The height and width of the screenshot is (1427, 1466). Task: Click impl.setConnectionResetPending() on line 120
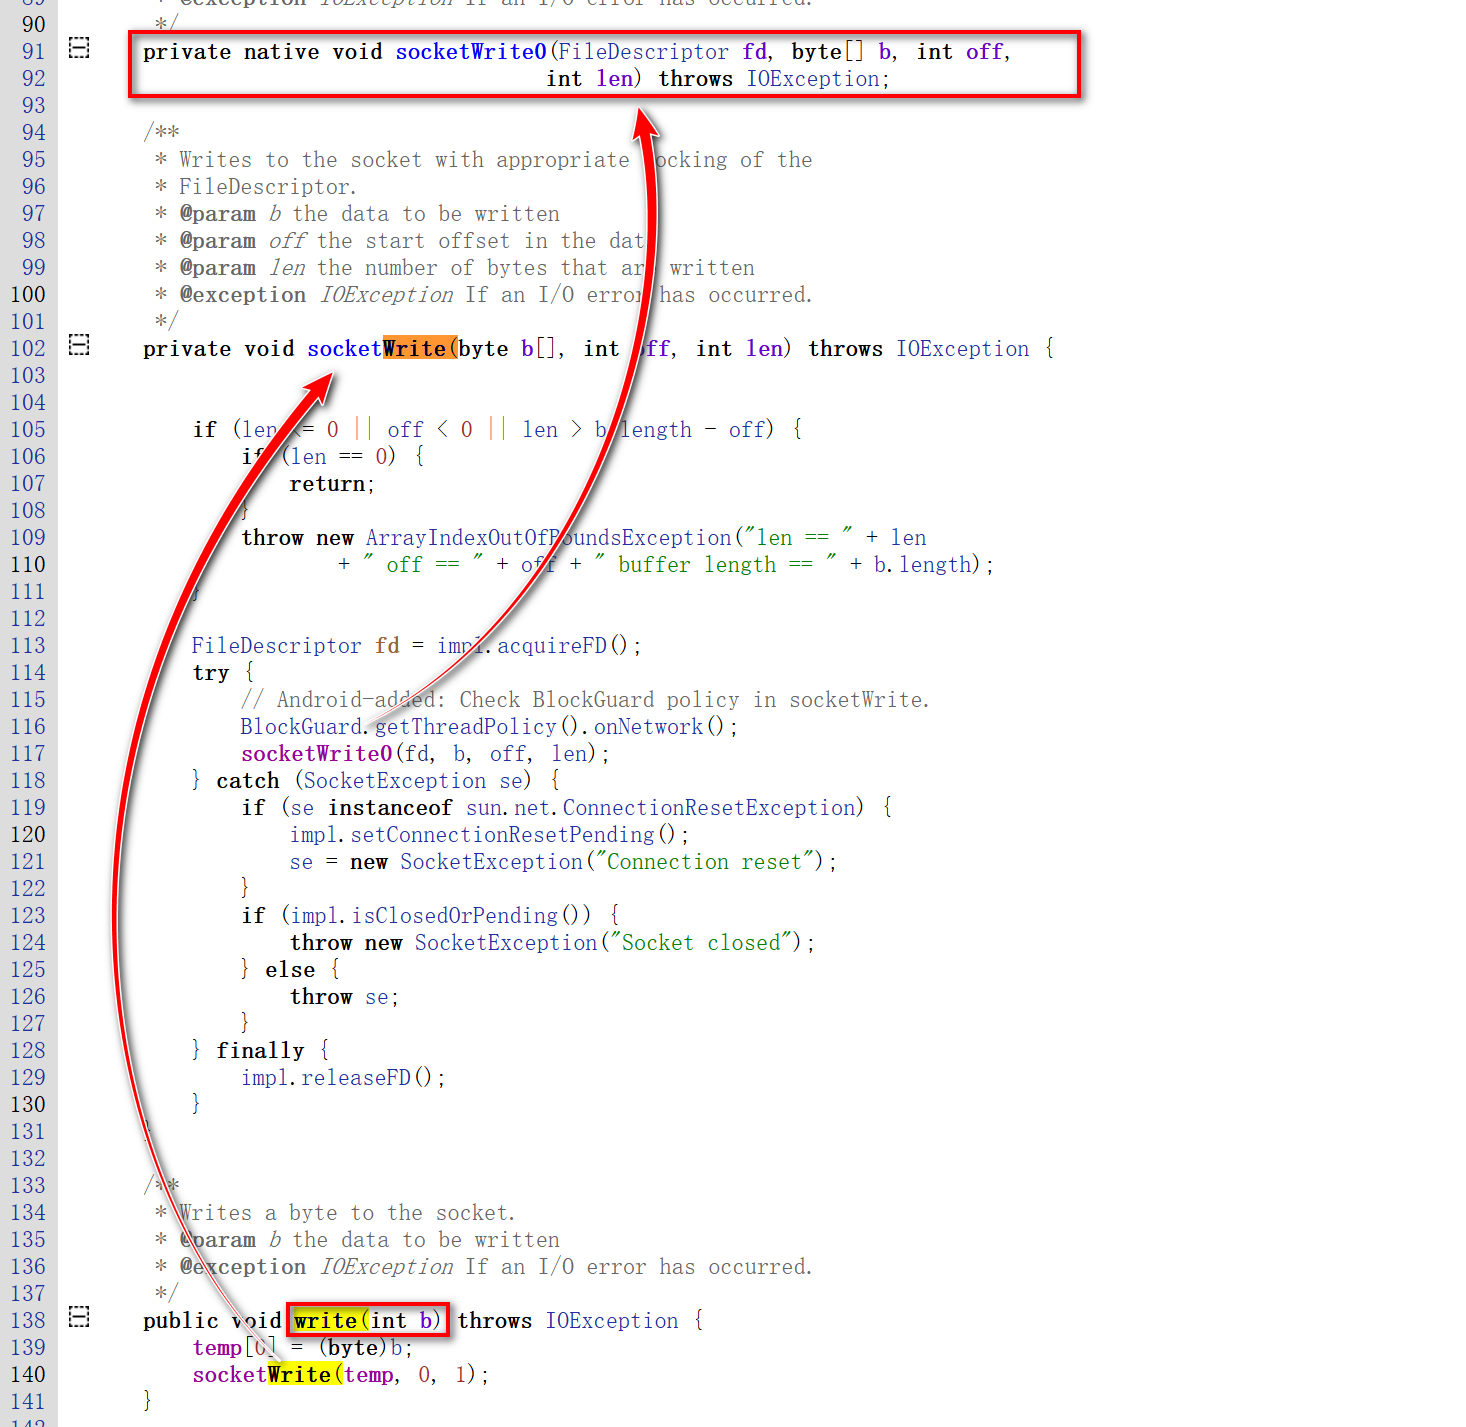[482, 834]
